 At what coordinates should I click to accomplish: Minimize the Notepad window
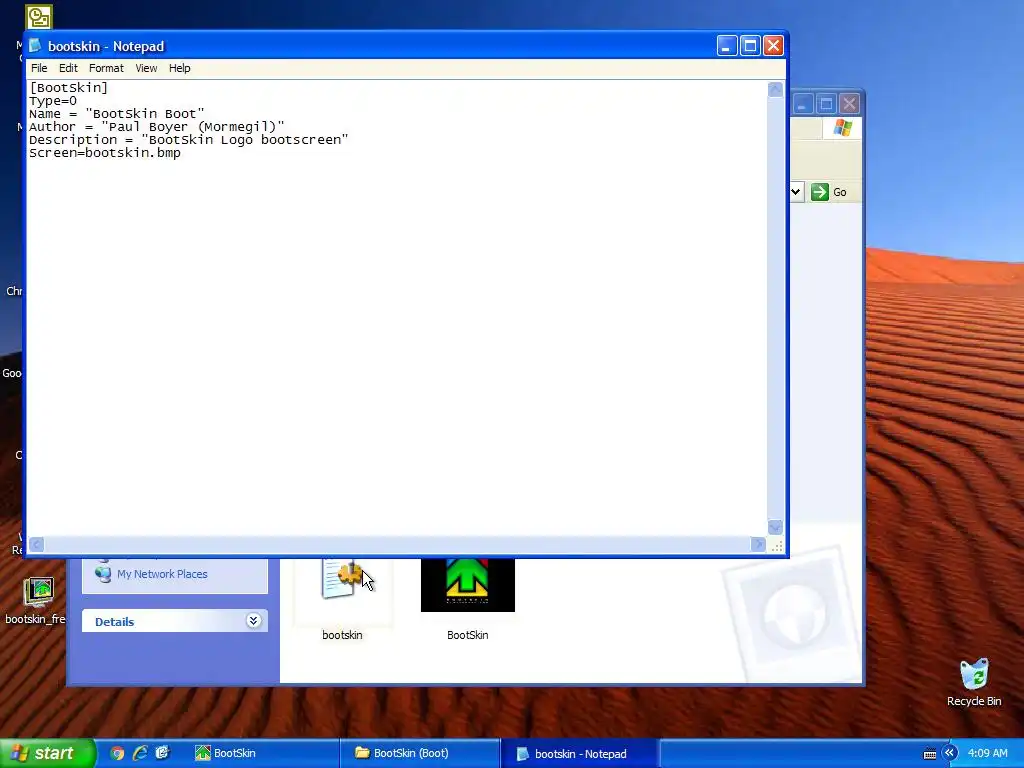coord(727,46)
